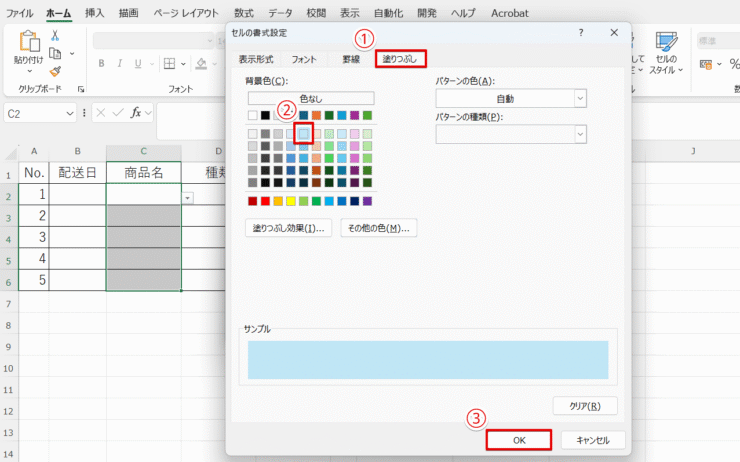Pick the highlighted light blue color swatch
The height and width of the screenshot is (462, 740).
(304, 133)
